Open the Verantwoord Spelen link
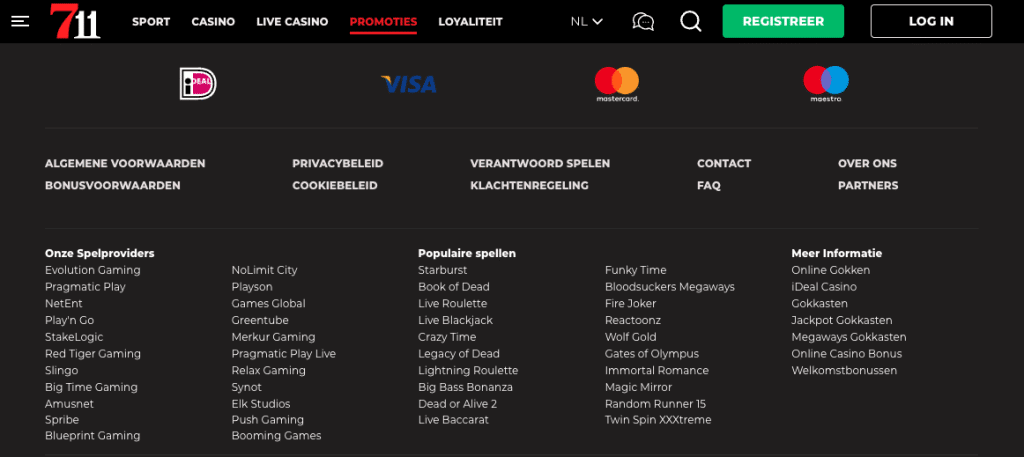Viewport: 1024px width, 457px height. pyautogui.click(x=540, y=163)
